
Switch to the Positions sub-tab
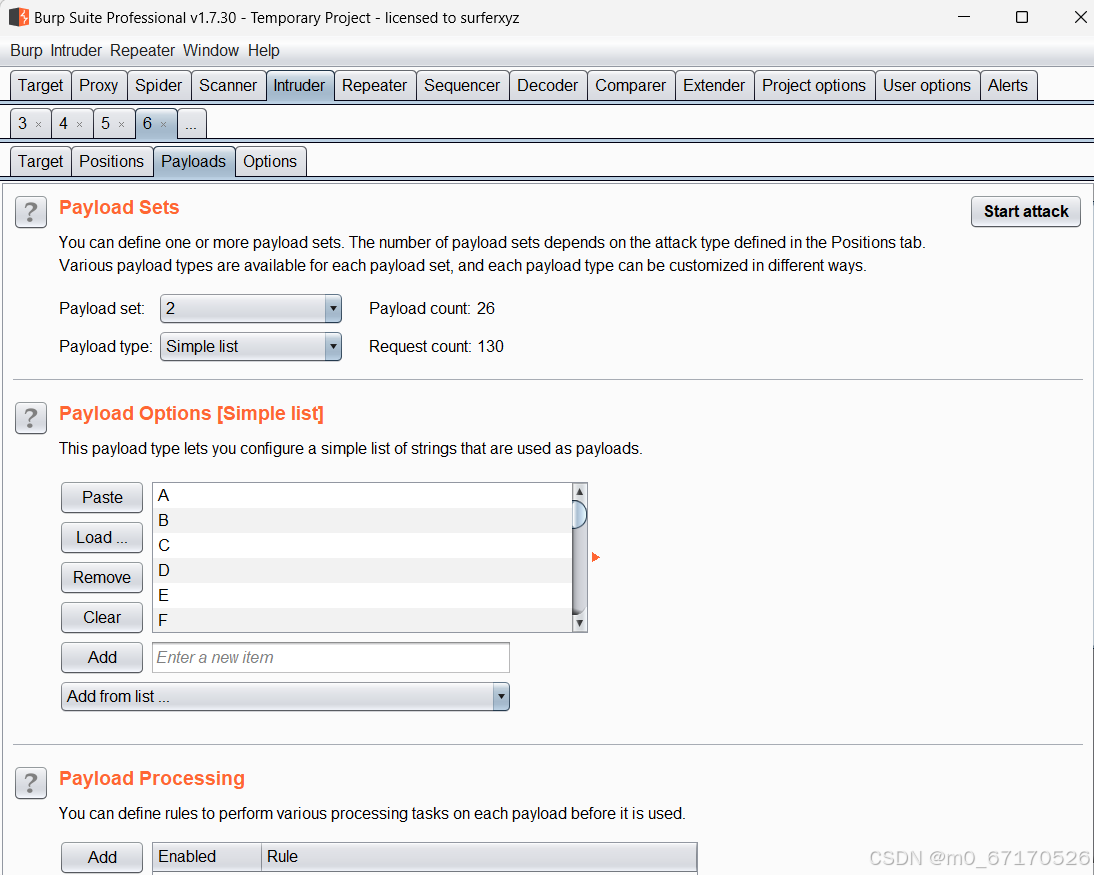pos(112,161)
